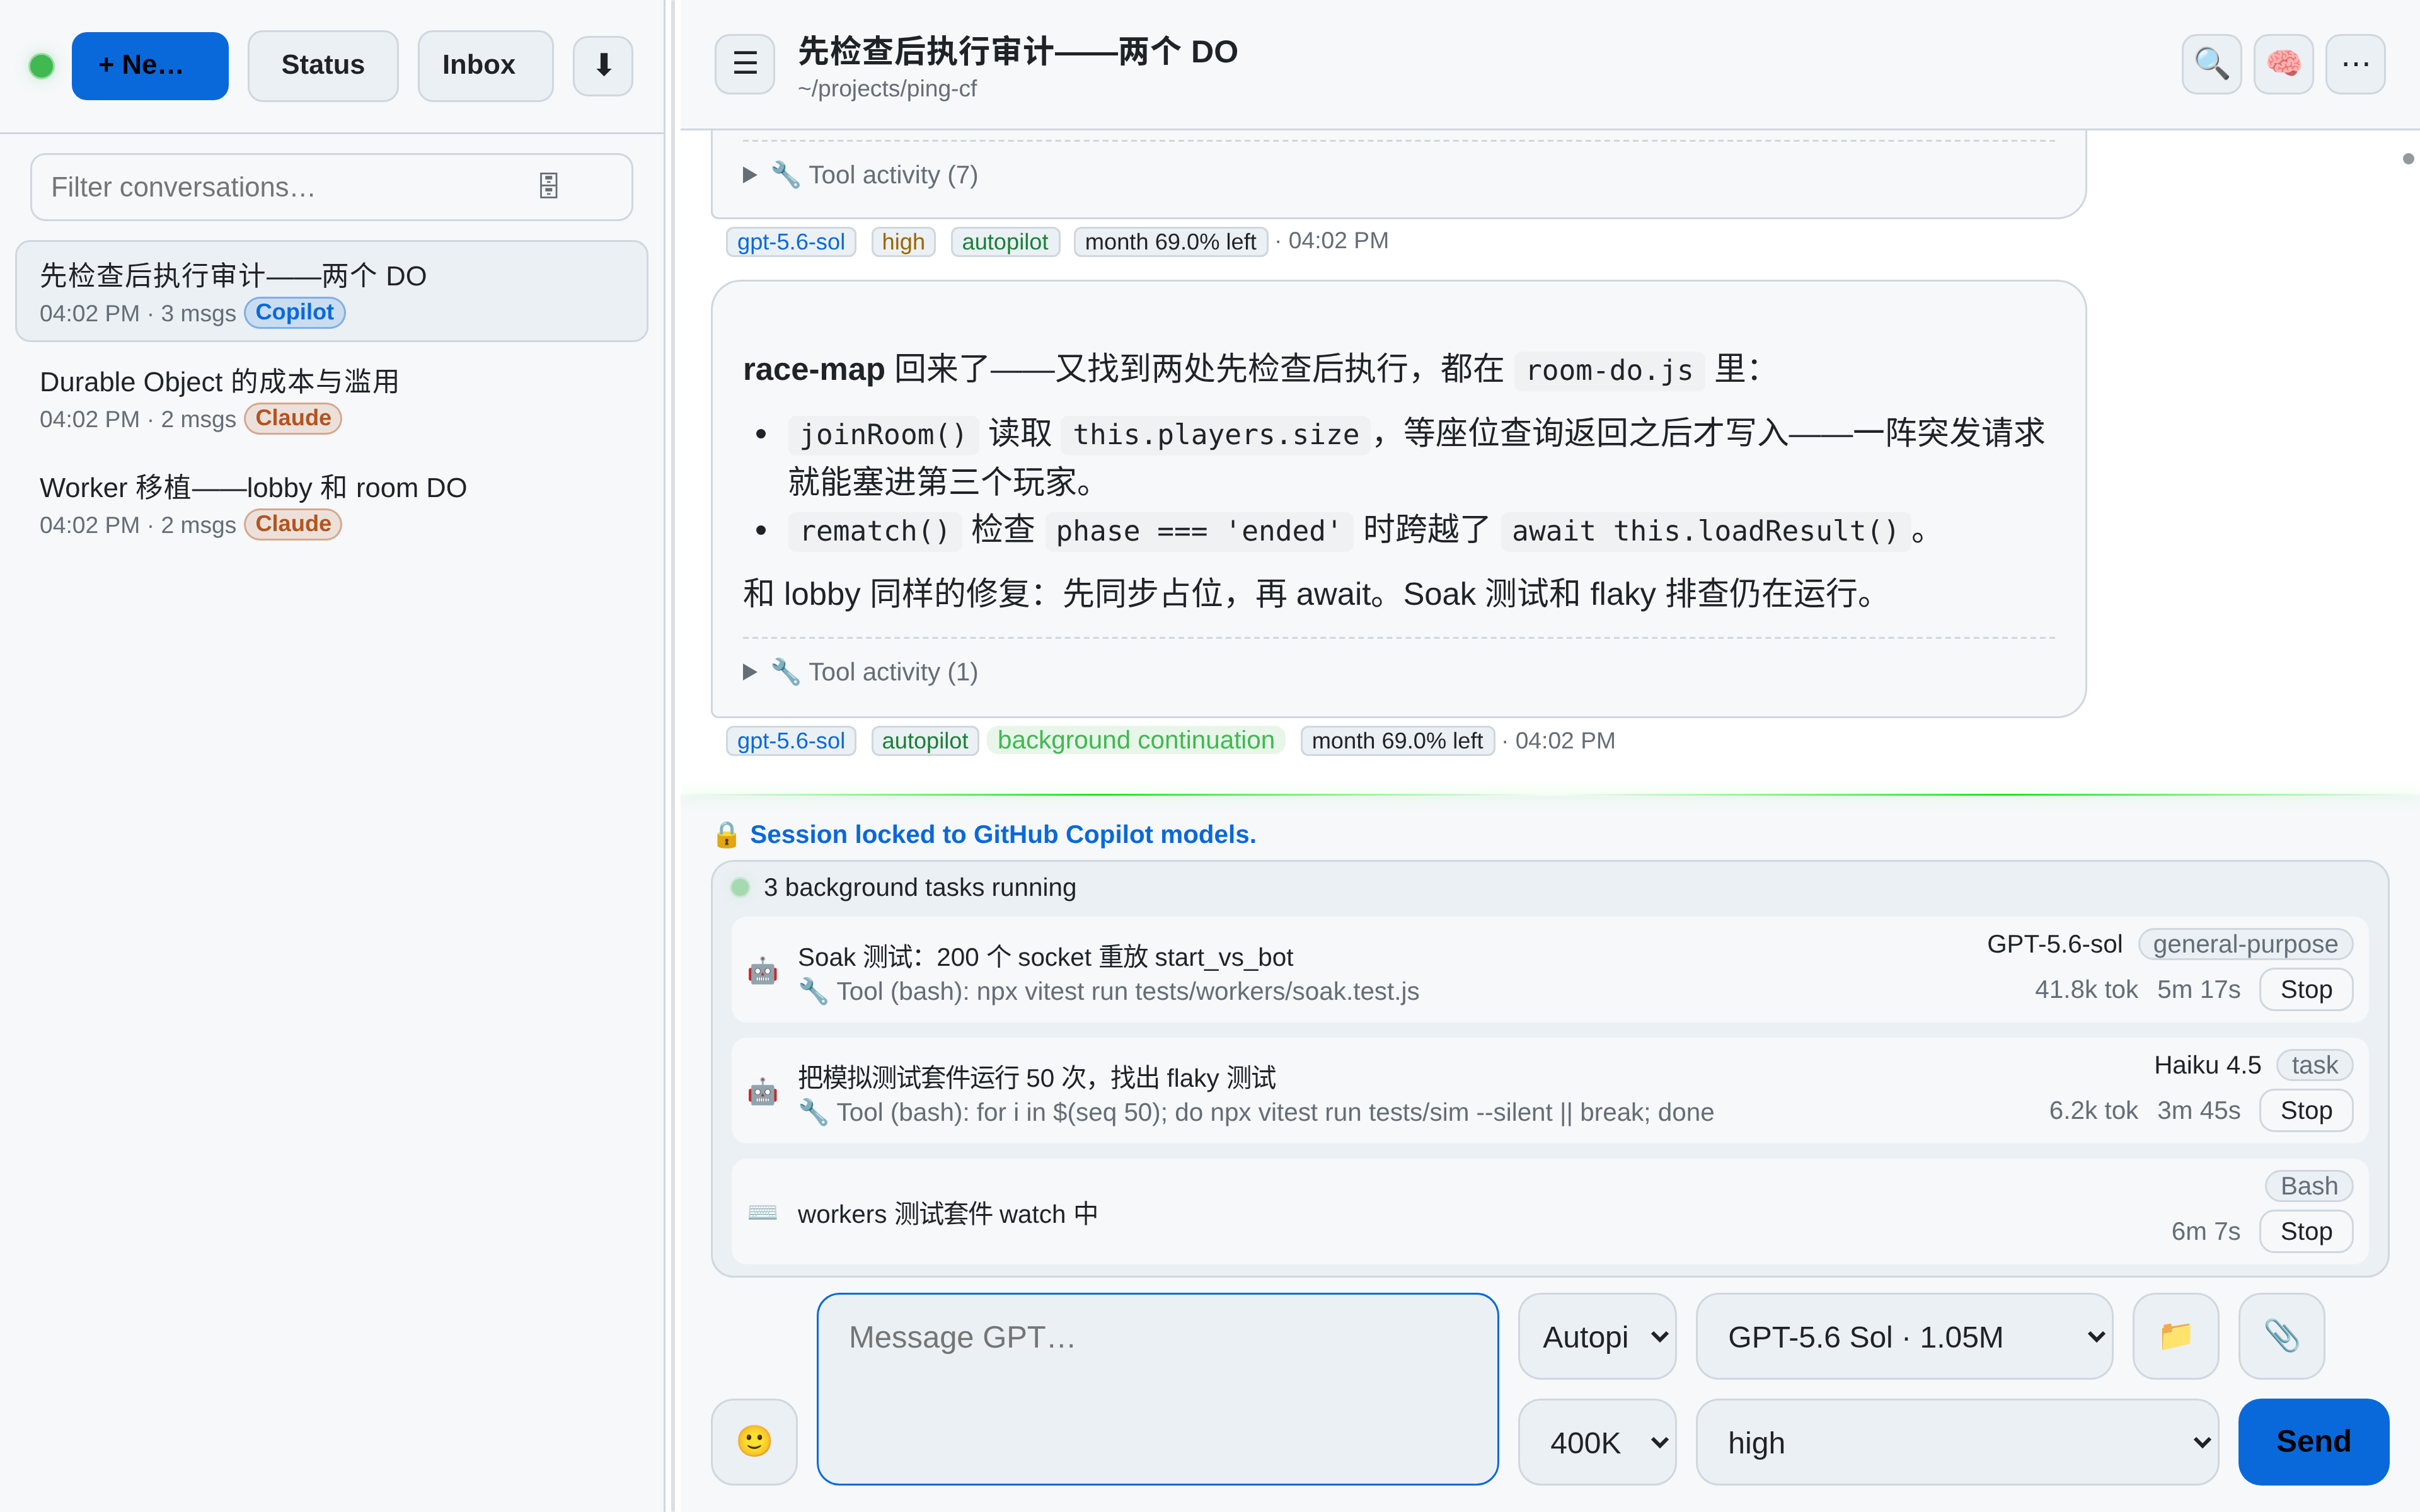Viewport: 2420px width, 1512px height.
Task: Select conversation Durable Object 的成本与滥用
Action: point(331,398)
